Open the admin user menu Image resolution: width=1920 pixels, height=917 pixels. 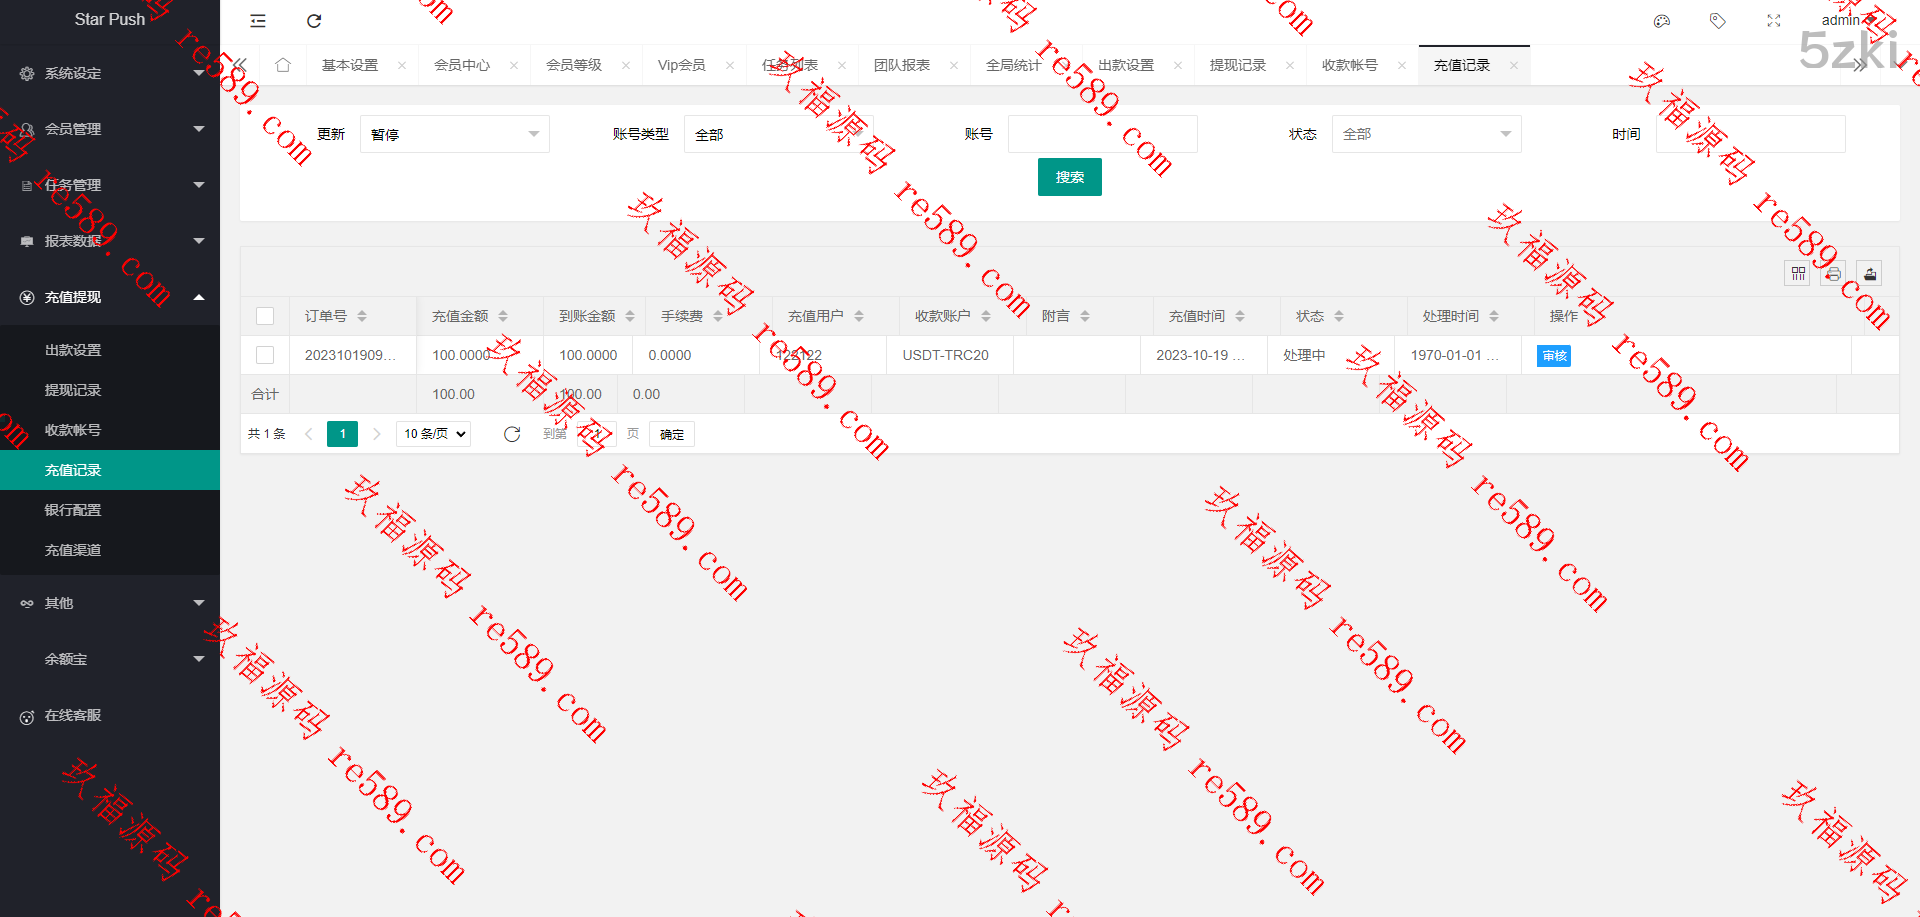click(1848, 20)
